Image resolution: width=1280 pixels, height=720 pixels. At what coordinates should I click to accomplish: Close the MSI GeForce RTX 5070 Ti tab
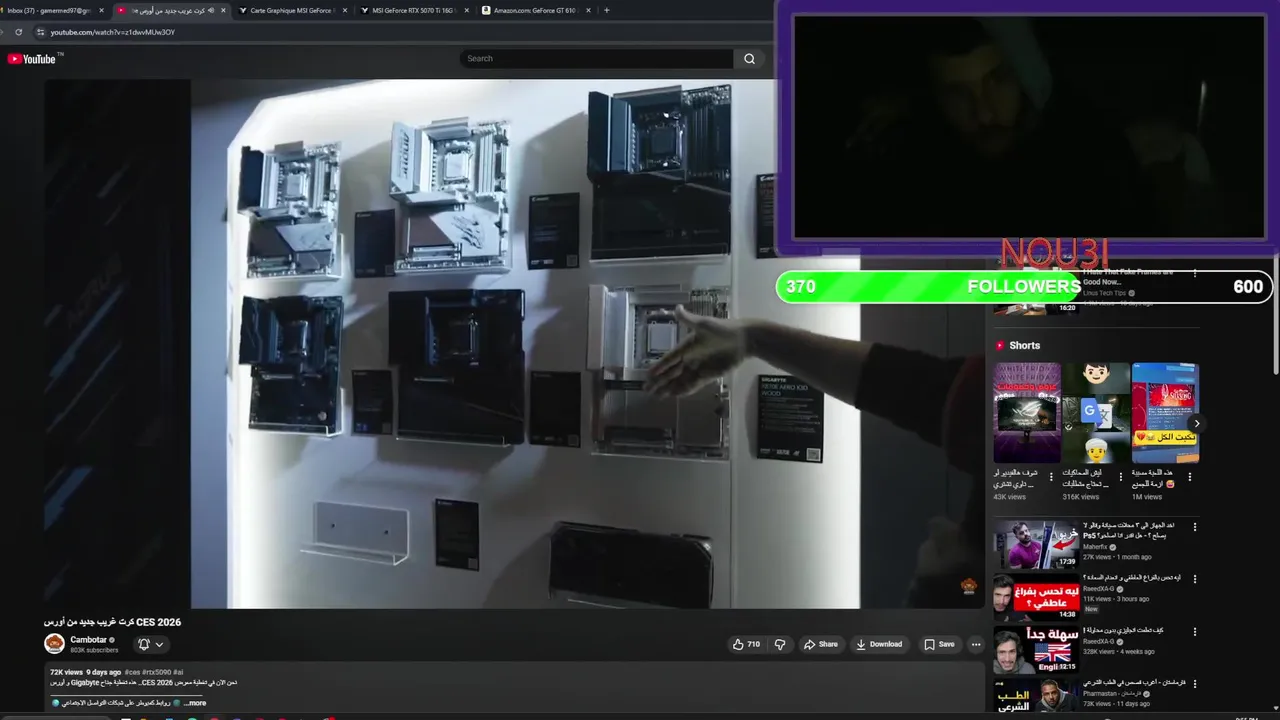467,10
